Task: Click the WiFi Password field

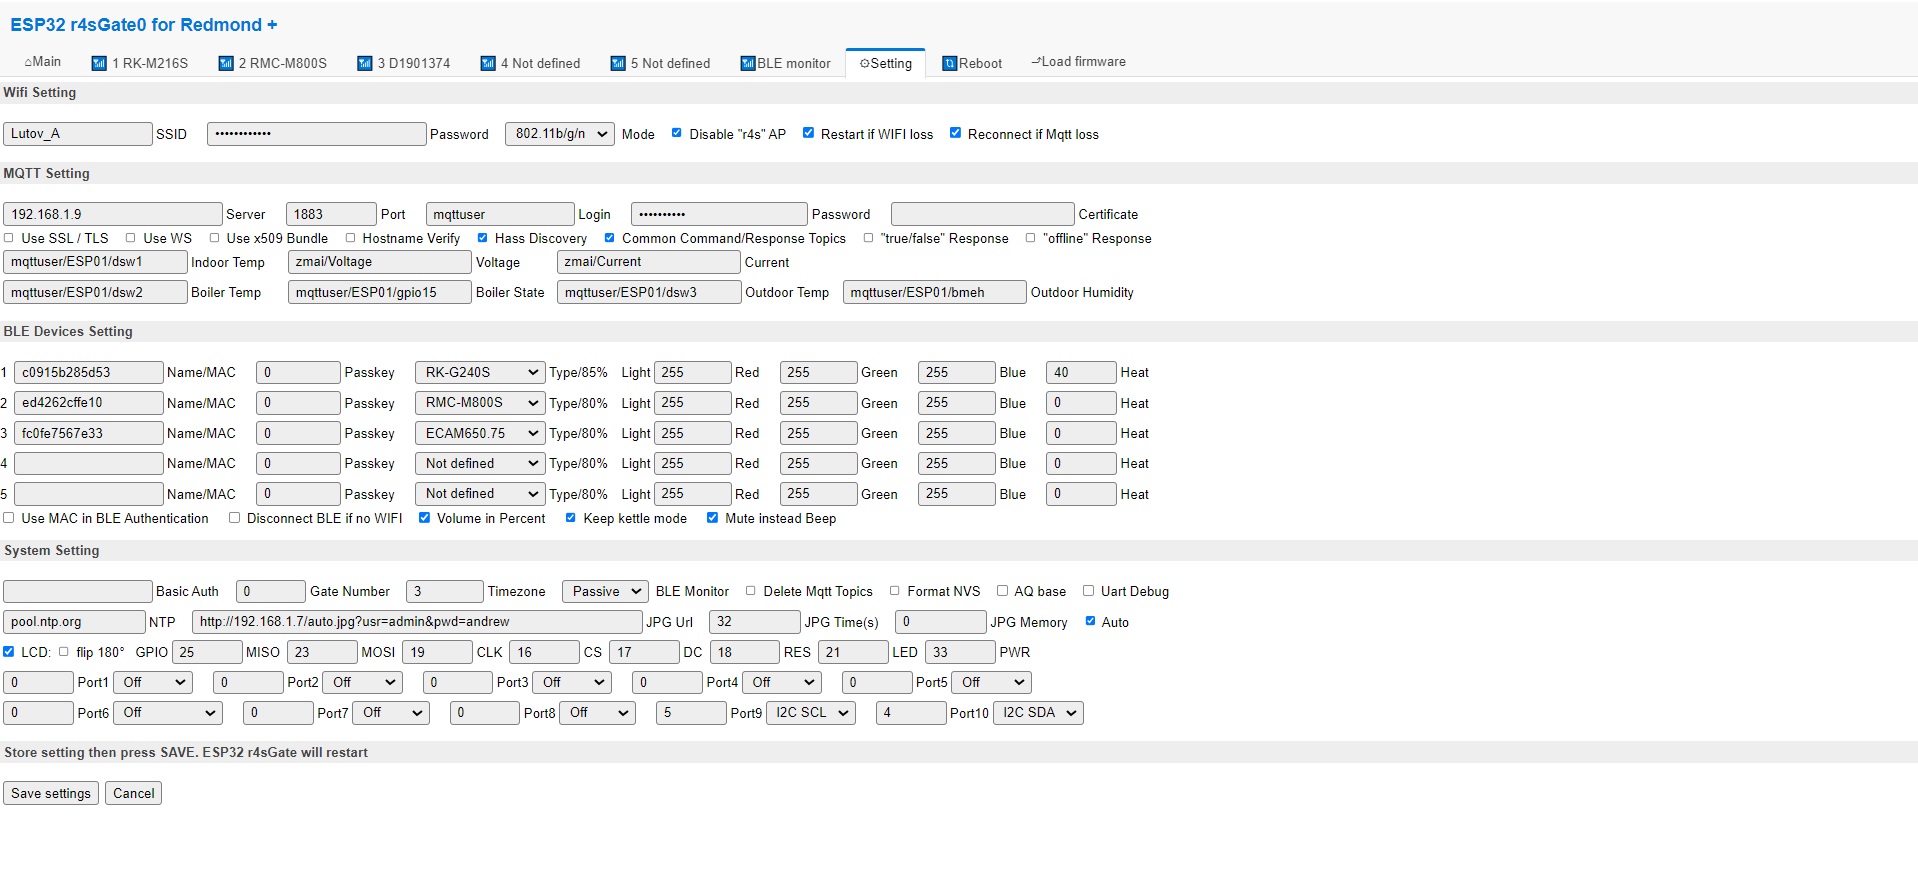Action: point(317,134)
